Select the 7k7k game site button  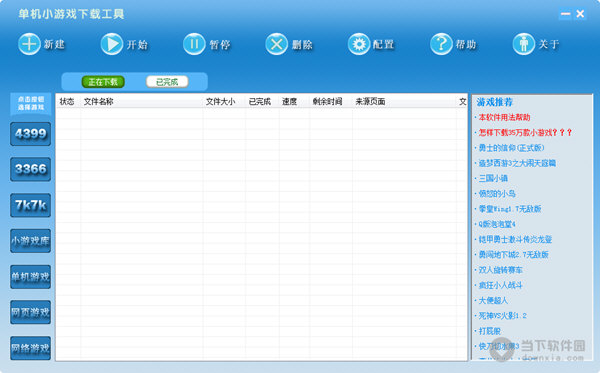(31, 205)
